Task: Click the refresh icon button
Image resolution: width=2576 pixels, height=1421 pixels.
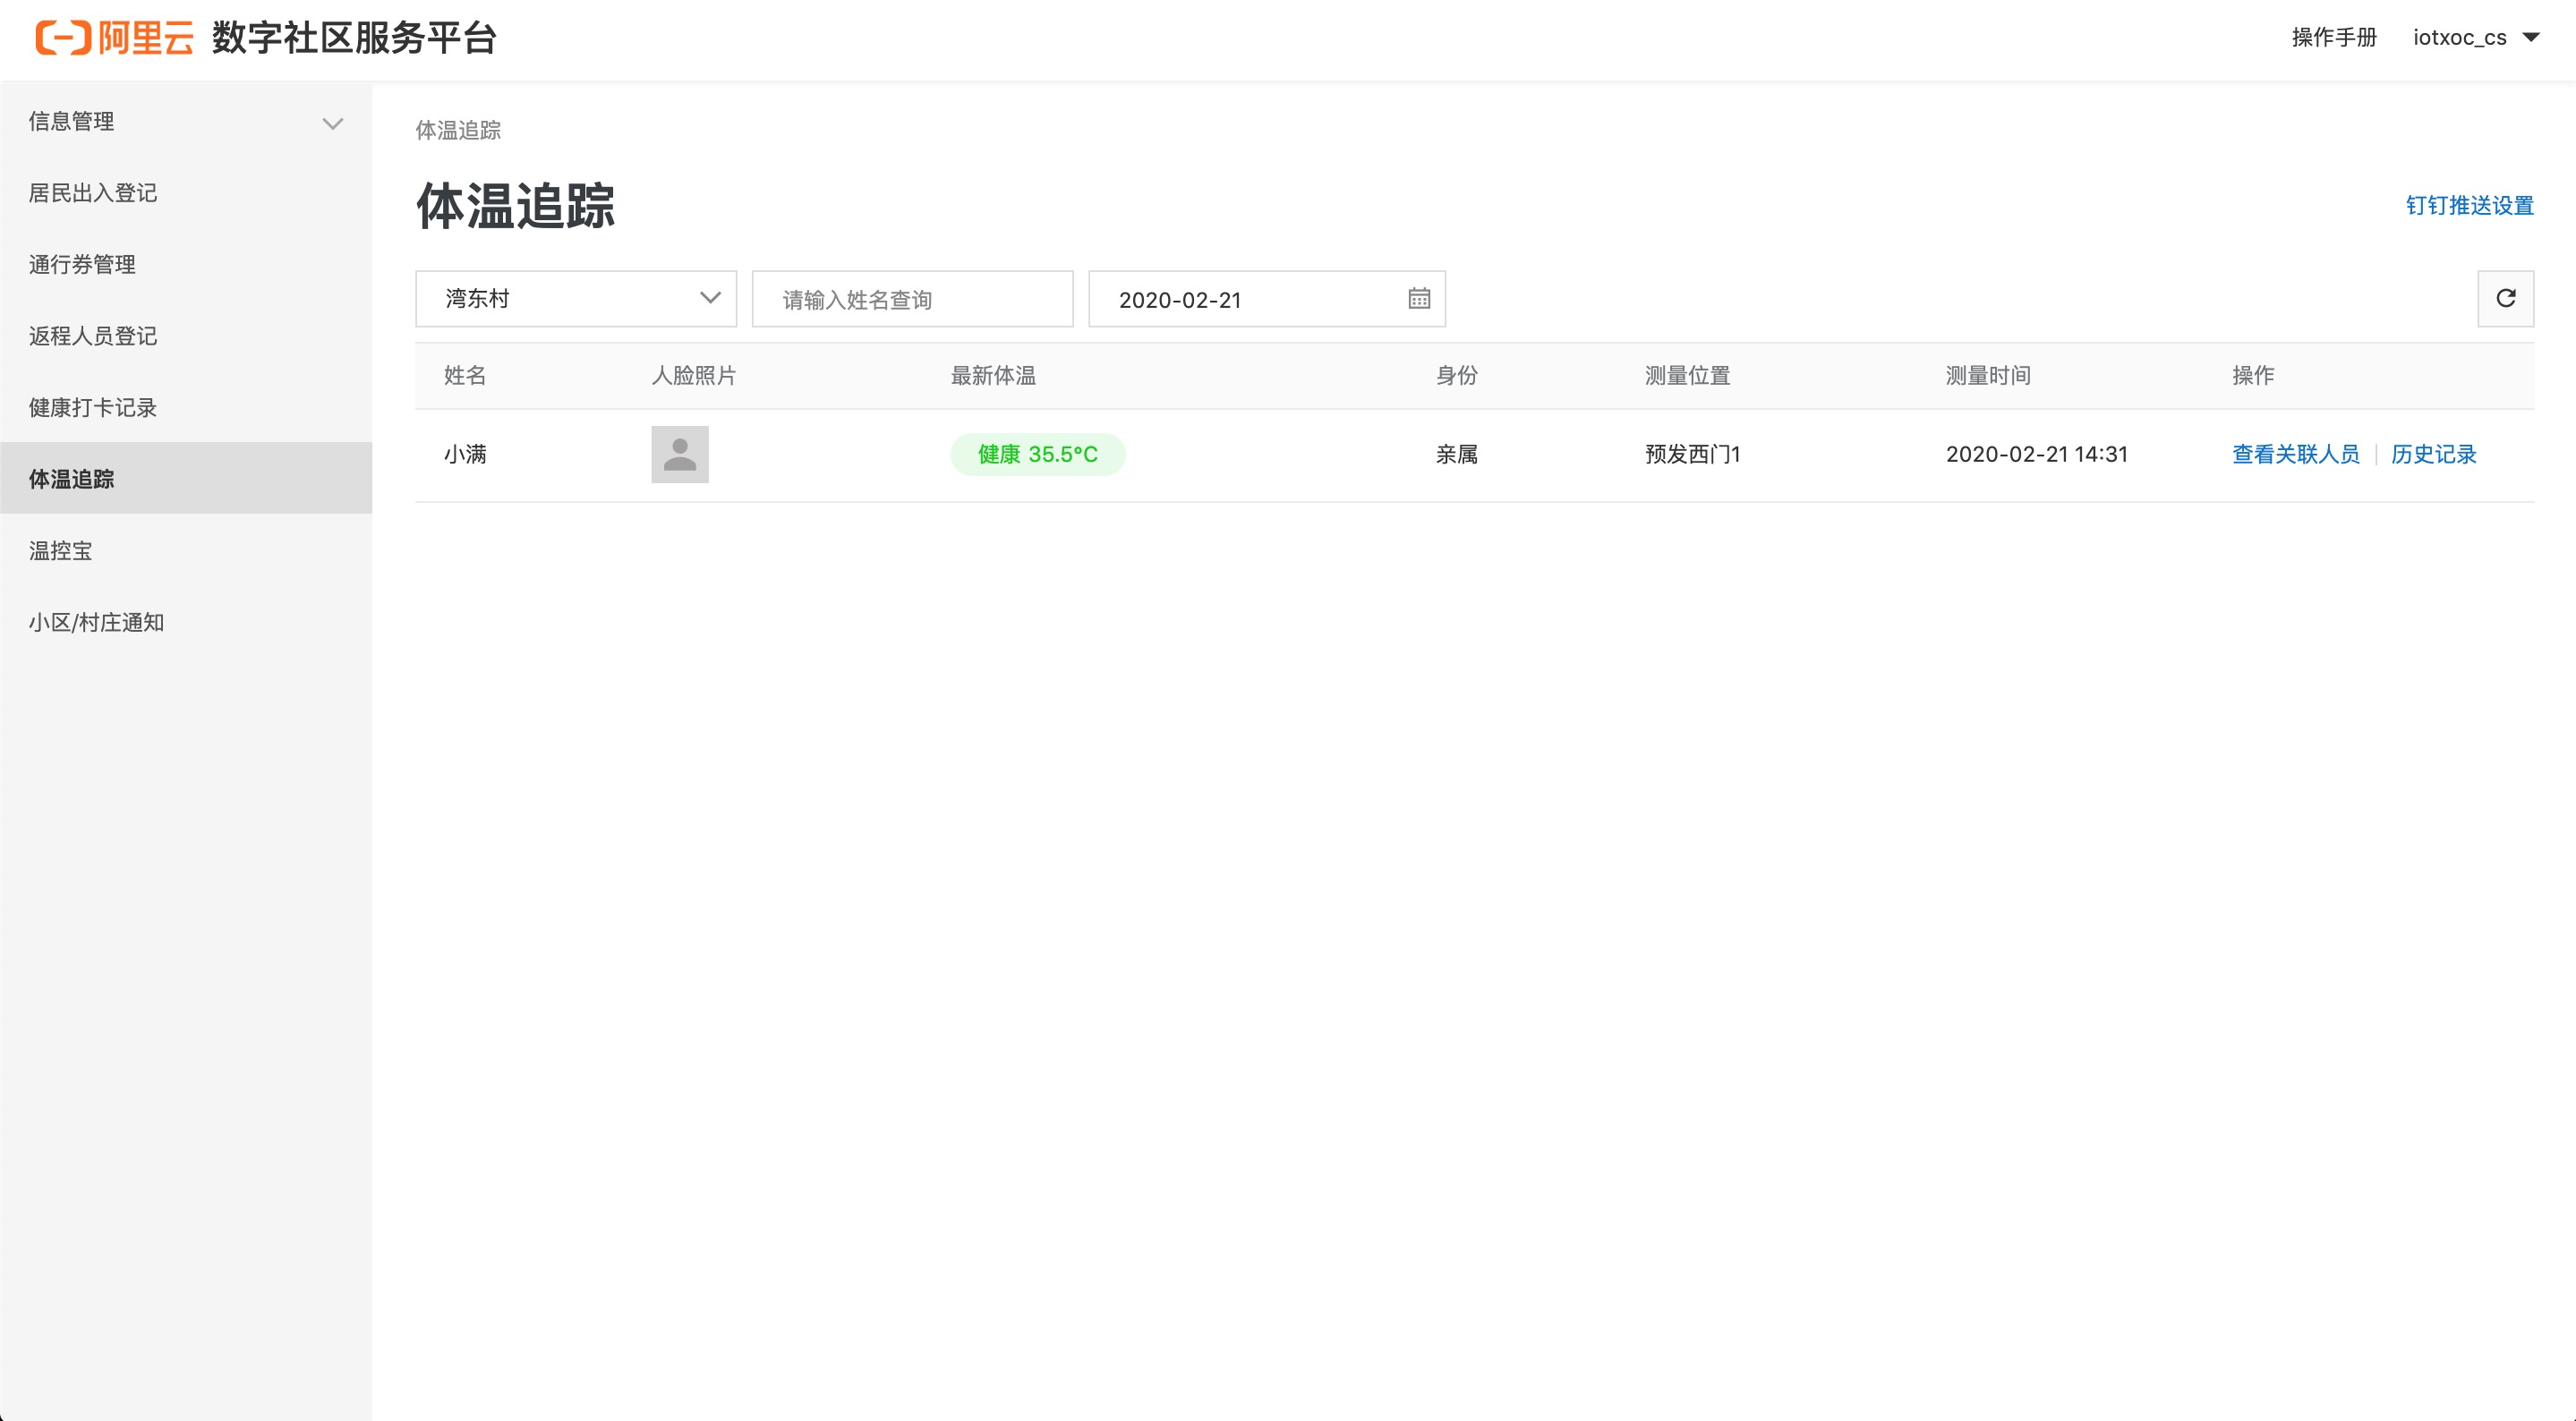Action: (x=2505, y=298)
